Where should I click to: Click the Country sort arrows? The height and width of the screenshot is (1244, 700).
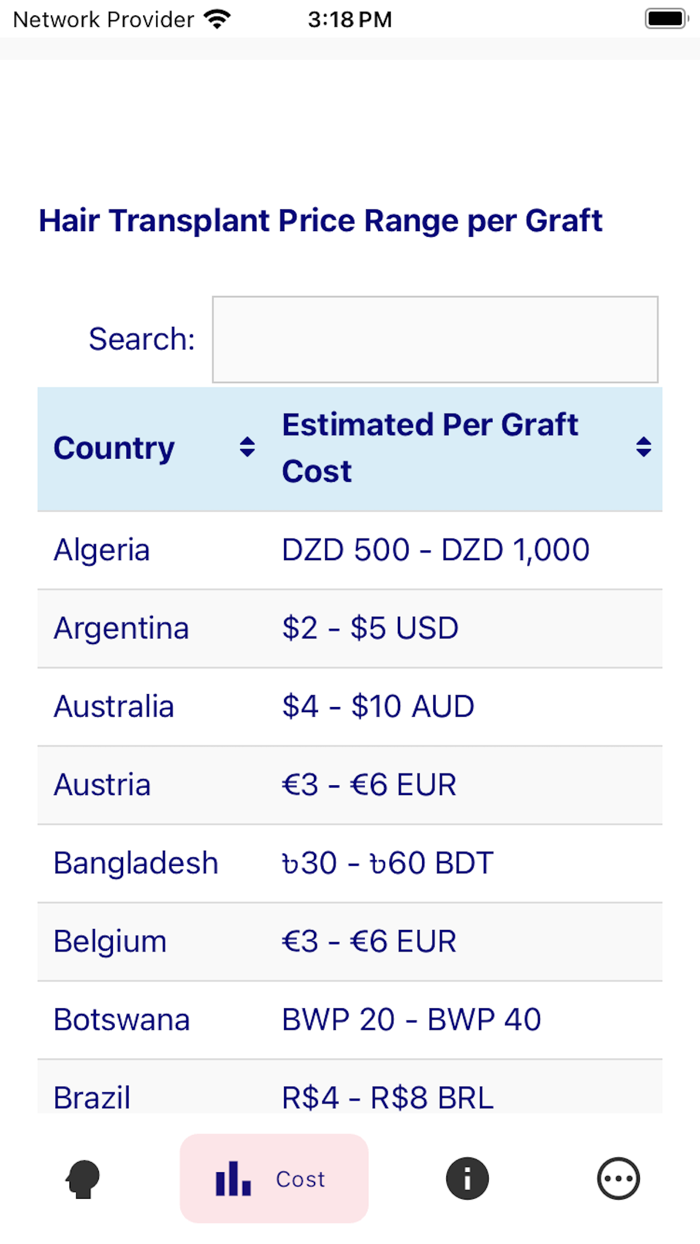[245, 448]
